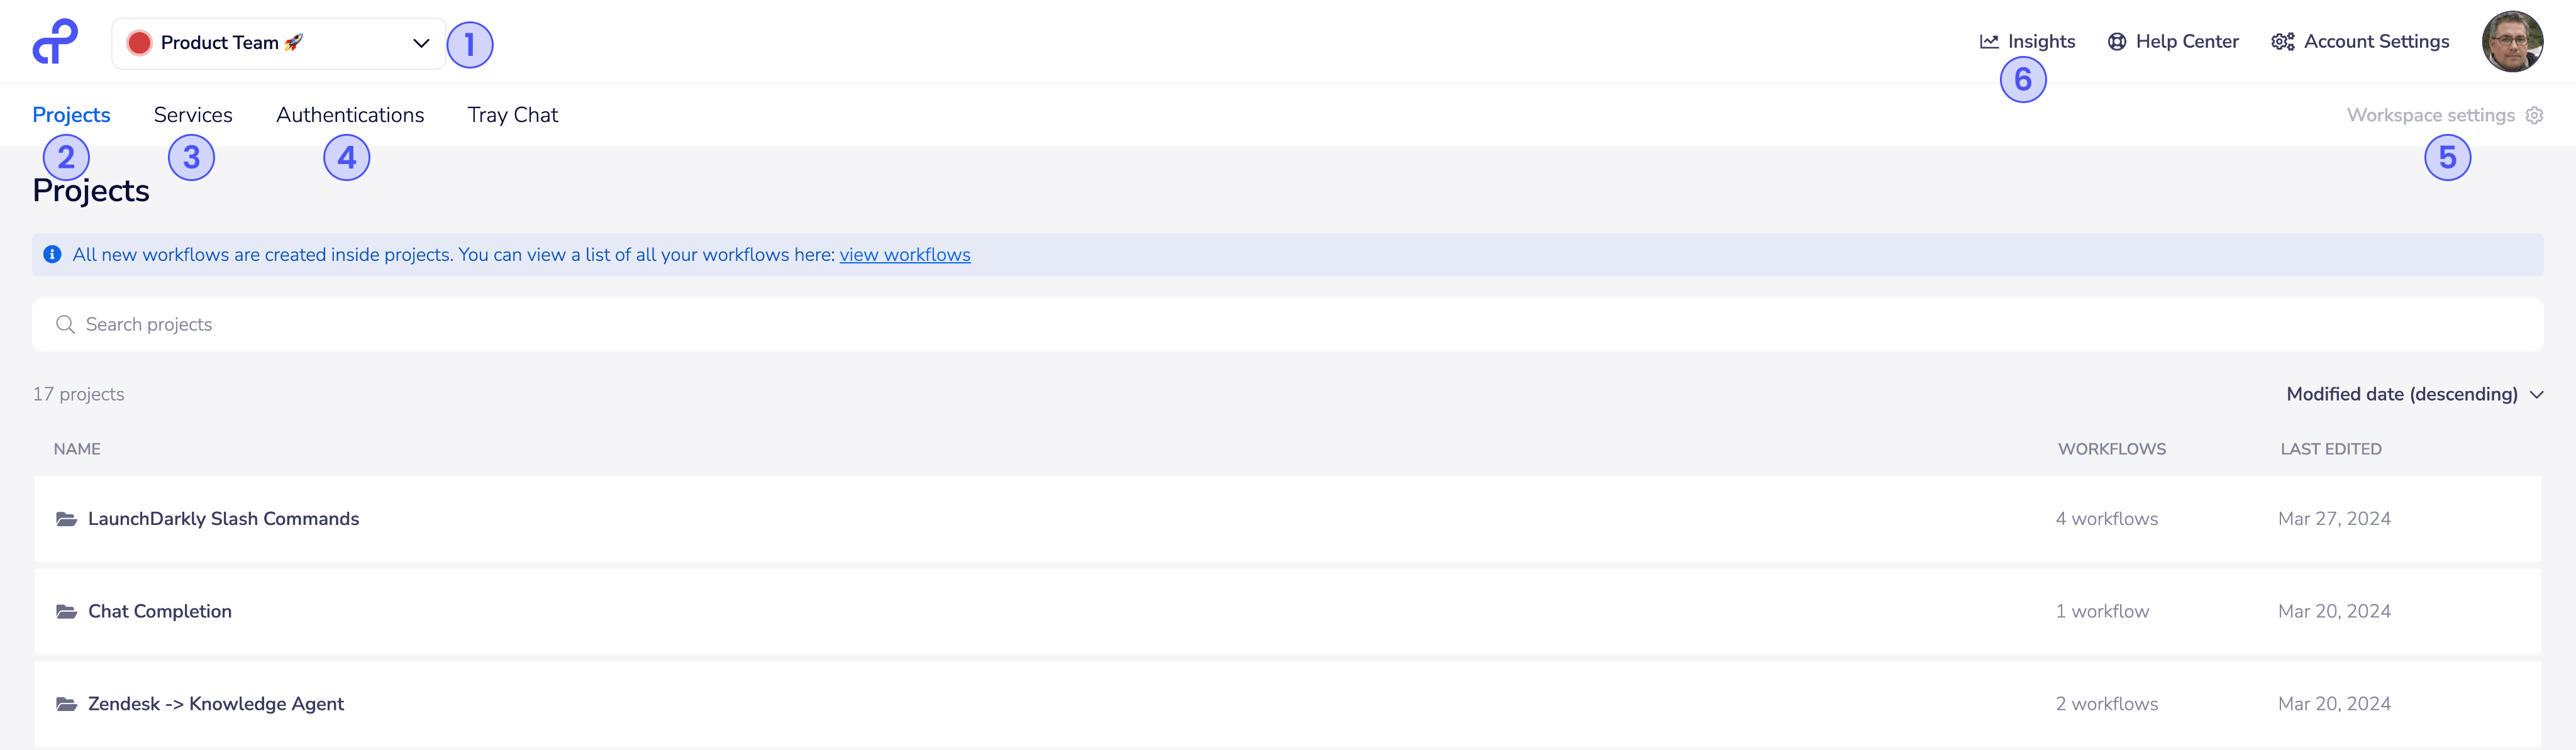The image size is (2576, 750).
Task: Open the Insights chart icon
Action: point(1989,42)
